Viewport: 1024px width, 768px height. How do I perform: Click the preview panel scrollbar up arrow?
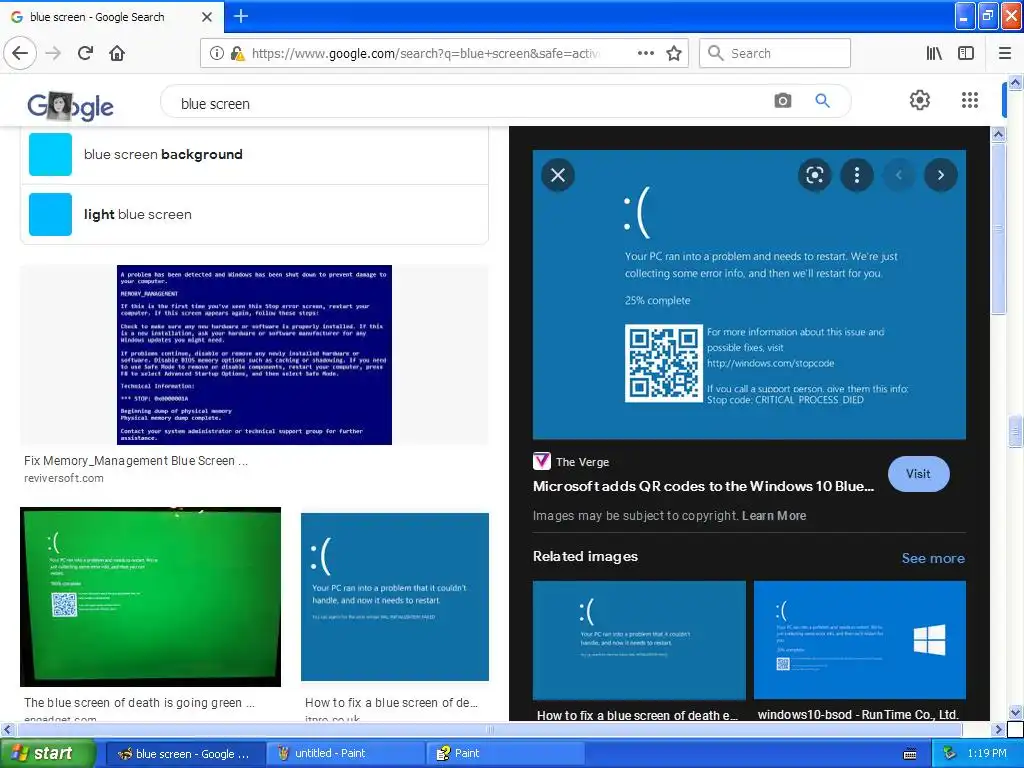coord(999,135)
